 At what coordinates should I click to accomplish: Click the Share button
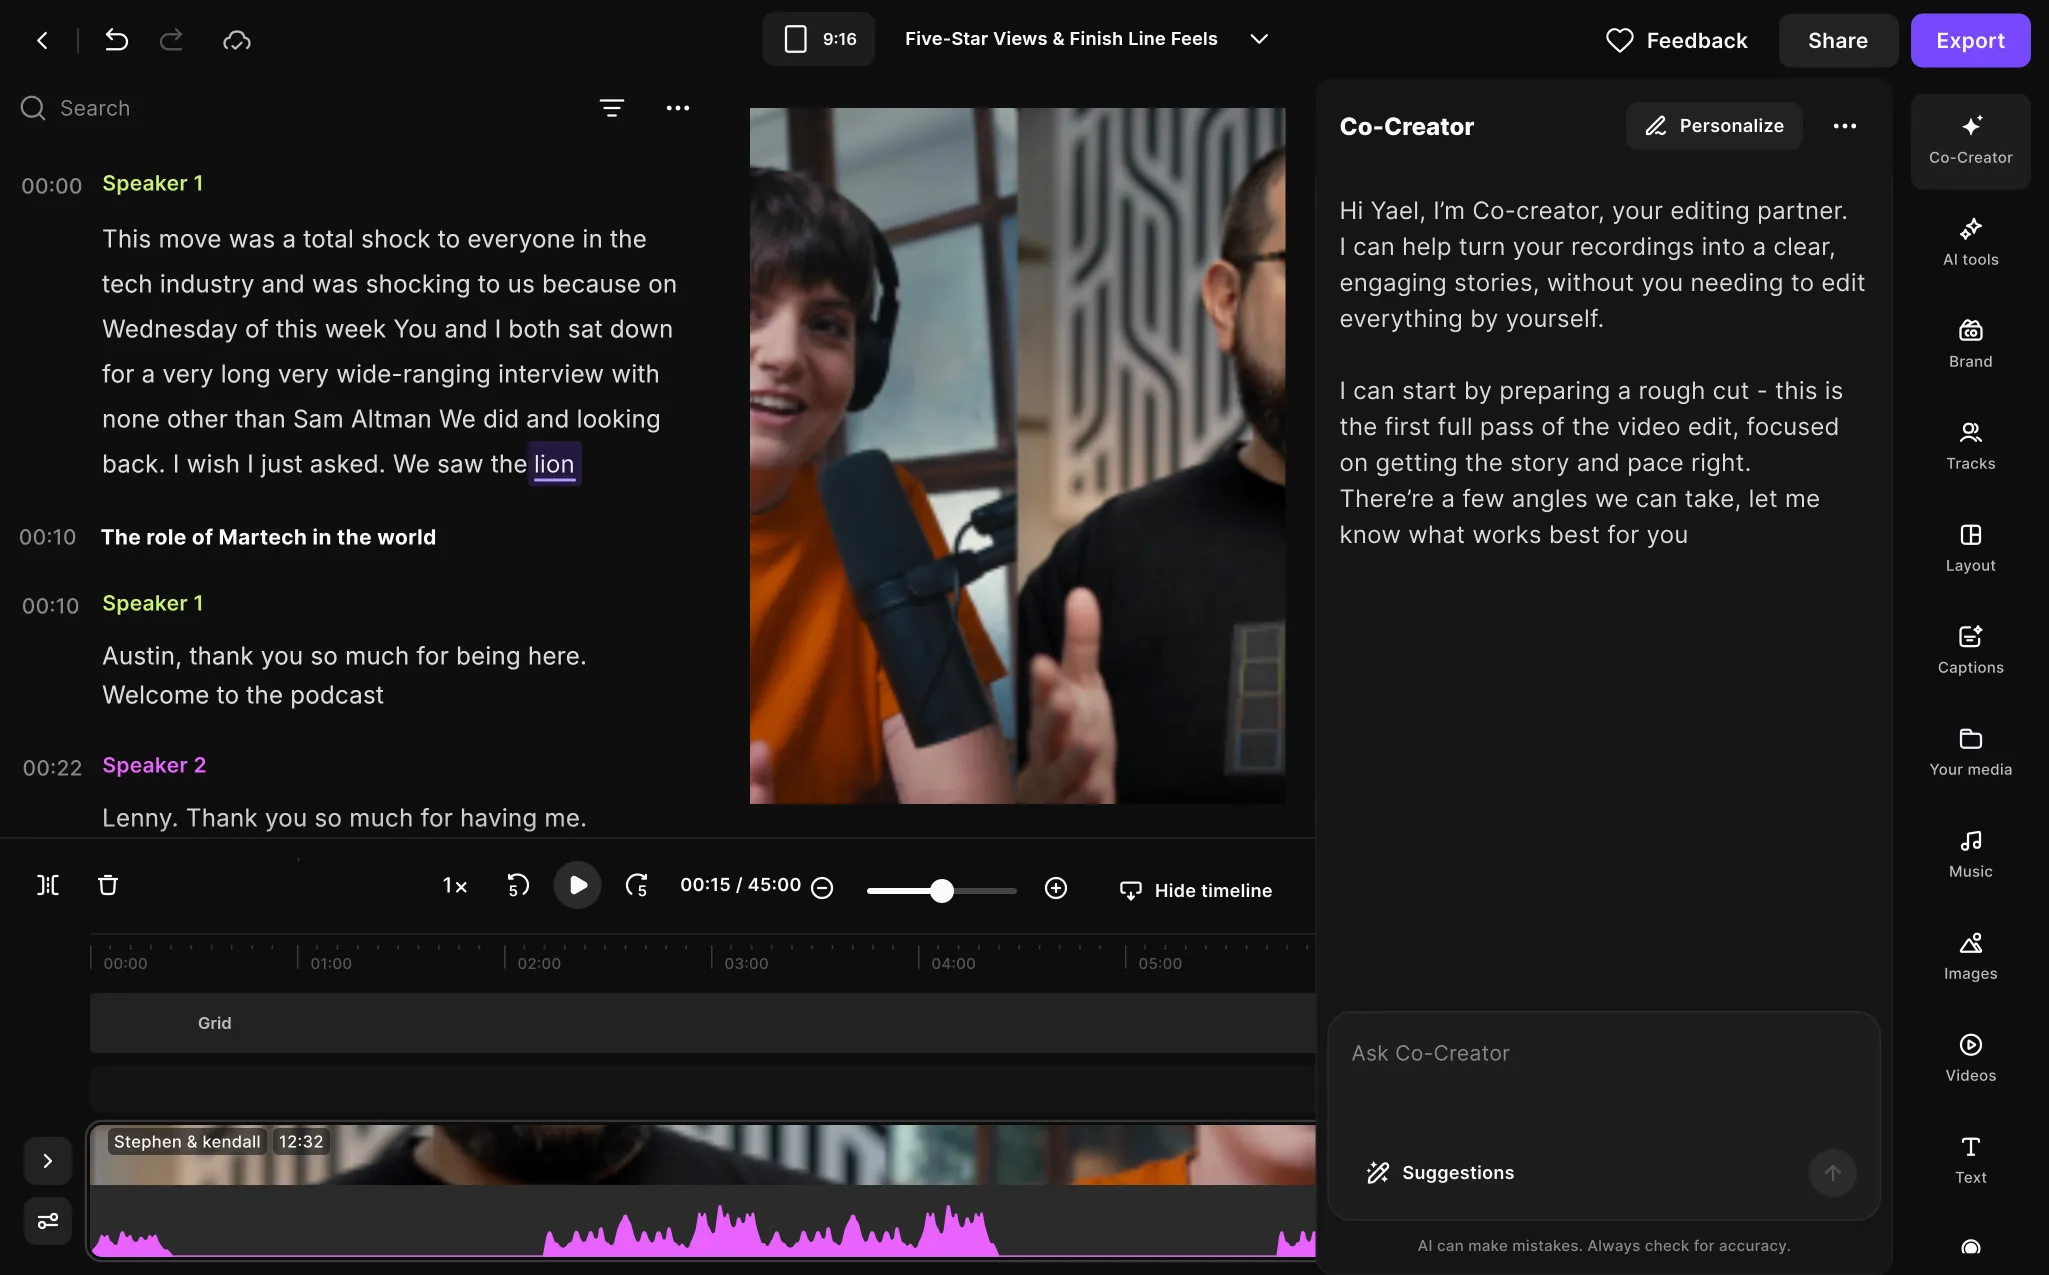pos(1838,40)
